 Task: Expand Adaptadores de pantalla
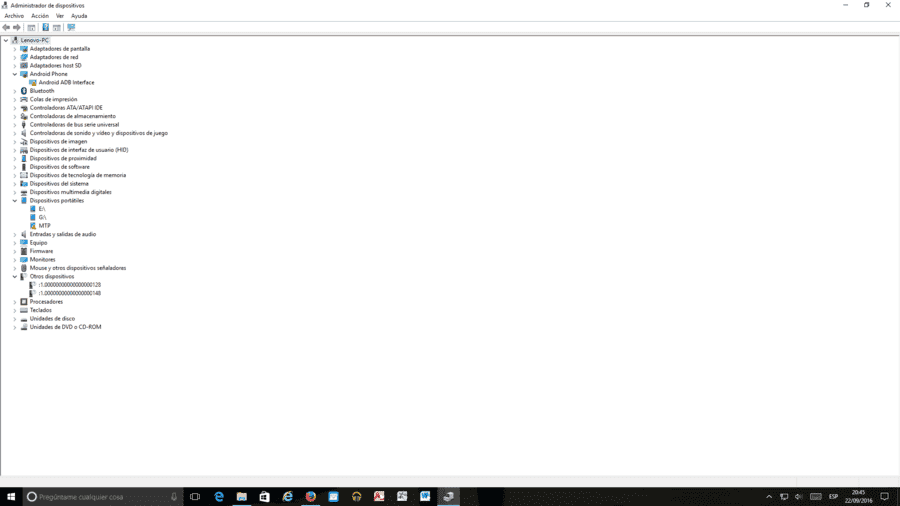coord(15,49)
